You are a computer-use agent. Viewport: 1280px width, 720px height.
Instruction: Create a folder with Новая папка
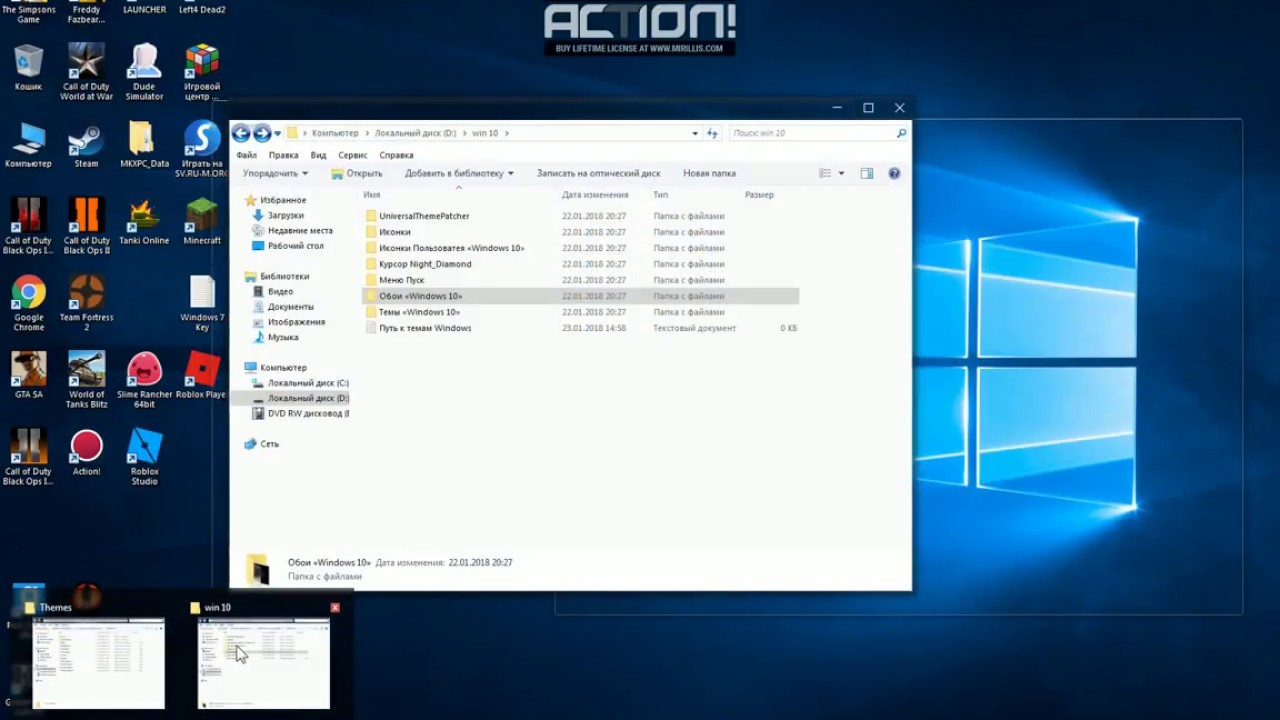[709, 173]
